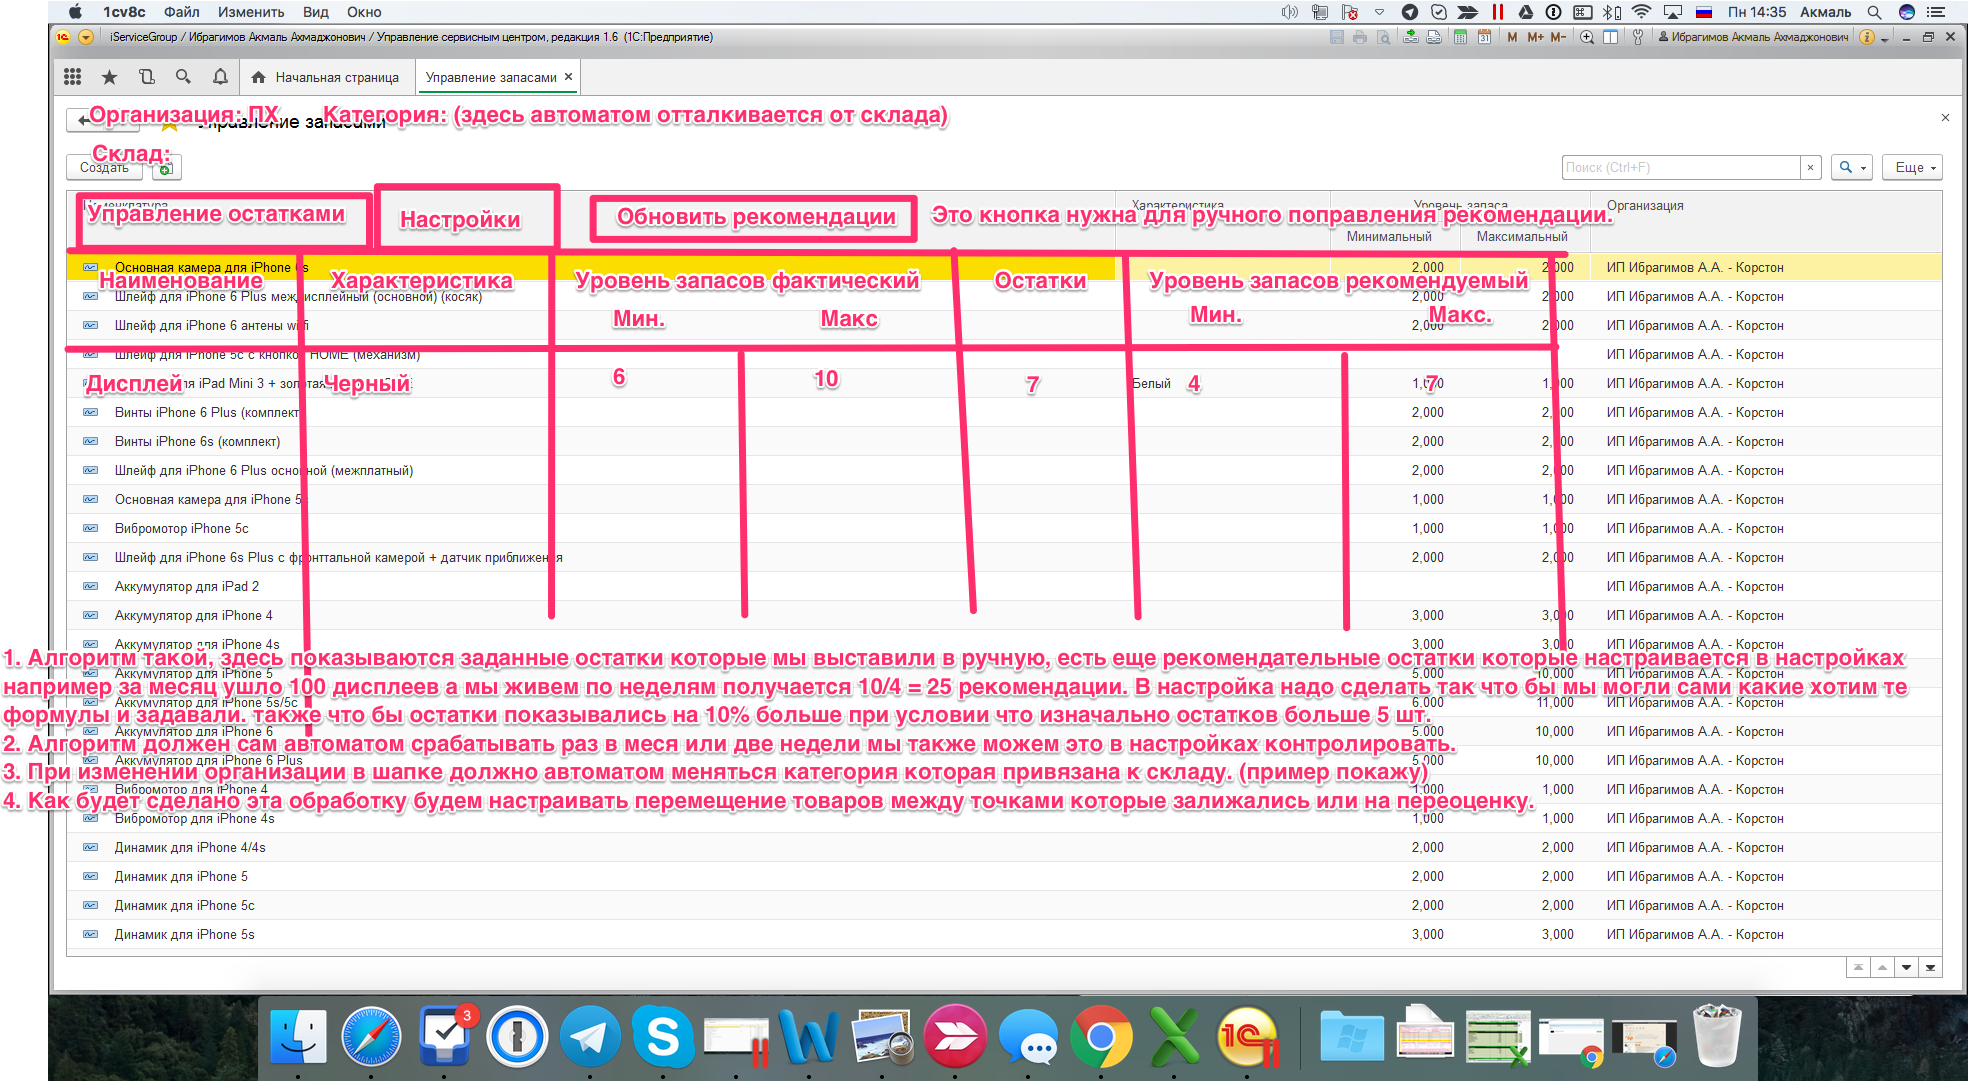The image size is (1968, 1082).
Task: Open the sections menu grid icon
Action: 72,77
